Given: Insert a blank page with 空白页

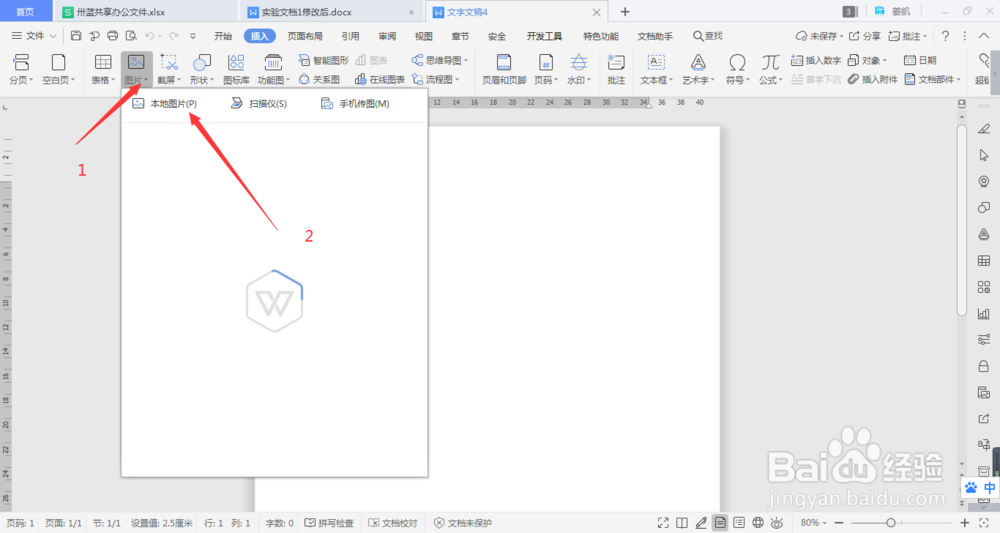Looking at the screenshot, I should (x=58, y=69).
